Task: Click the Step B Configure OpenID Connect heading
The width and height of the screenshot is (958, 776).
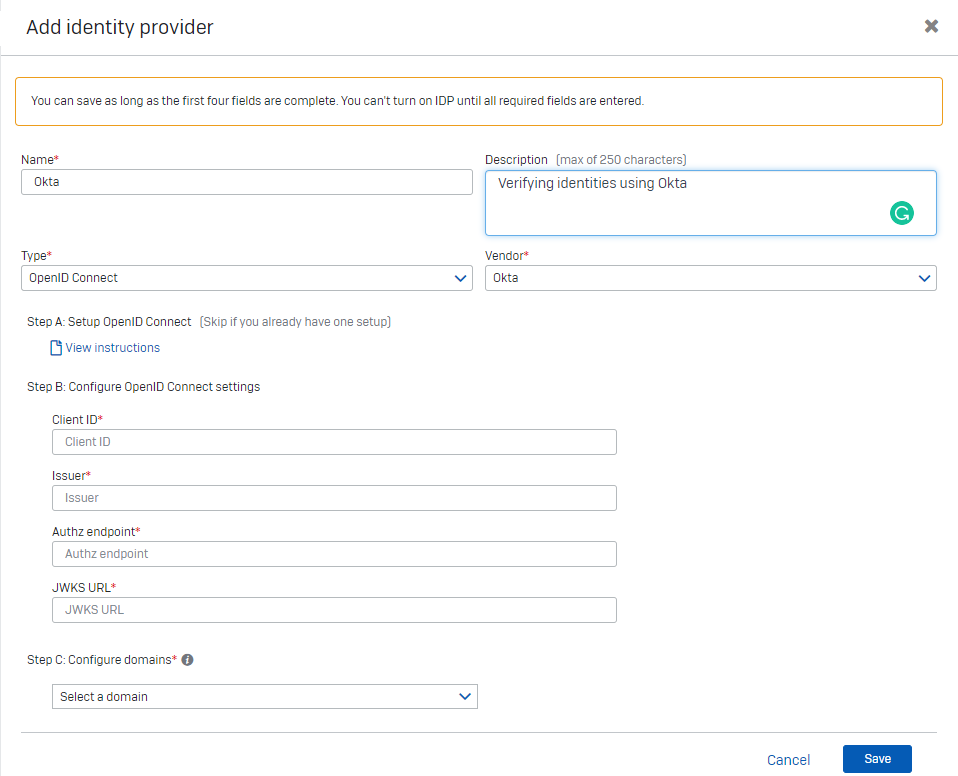Action: point(143,386)
